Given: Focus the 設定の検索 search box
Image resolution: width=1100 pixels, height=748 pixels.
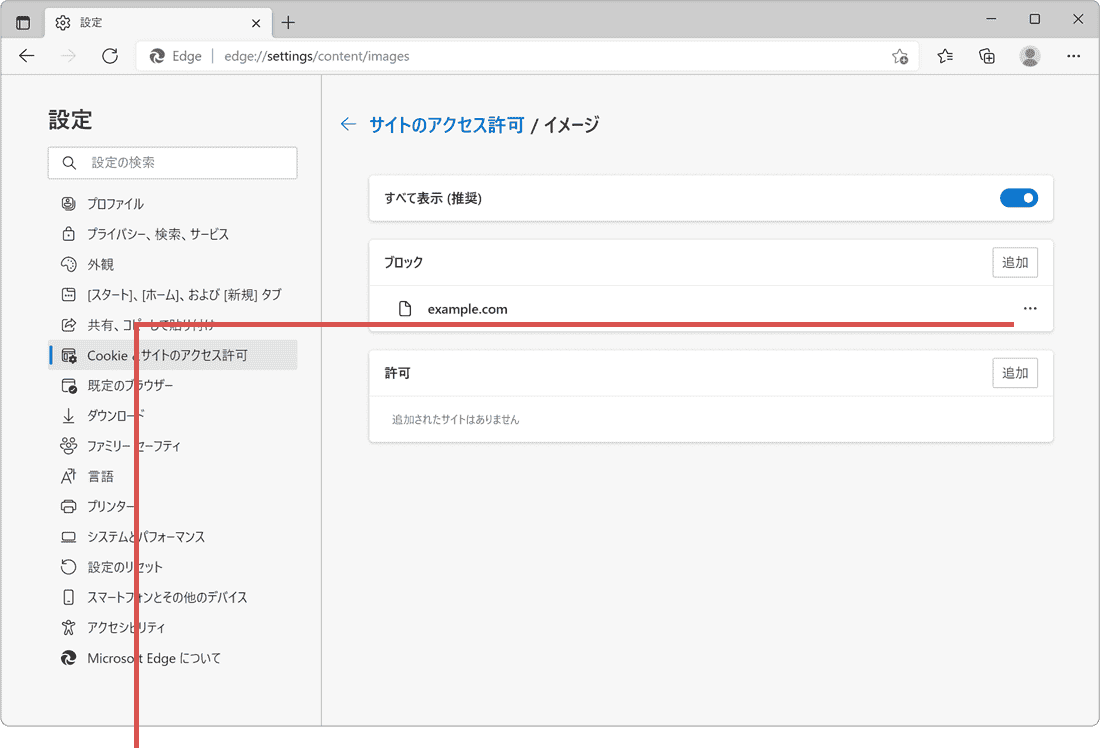Looking at the screenshot, I should coord(173,163).
